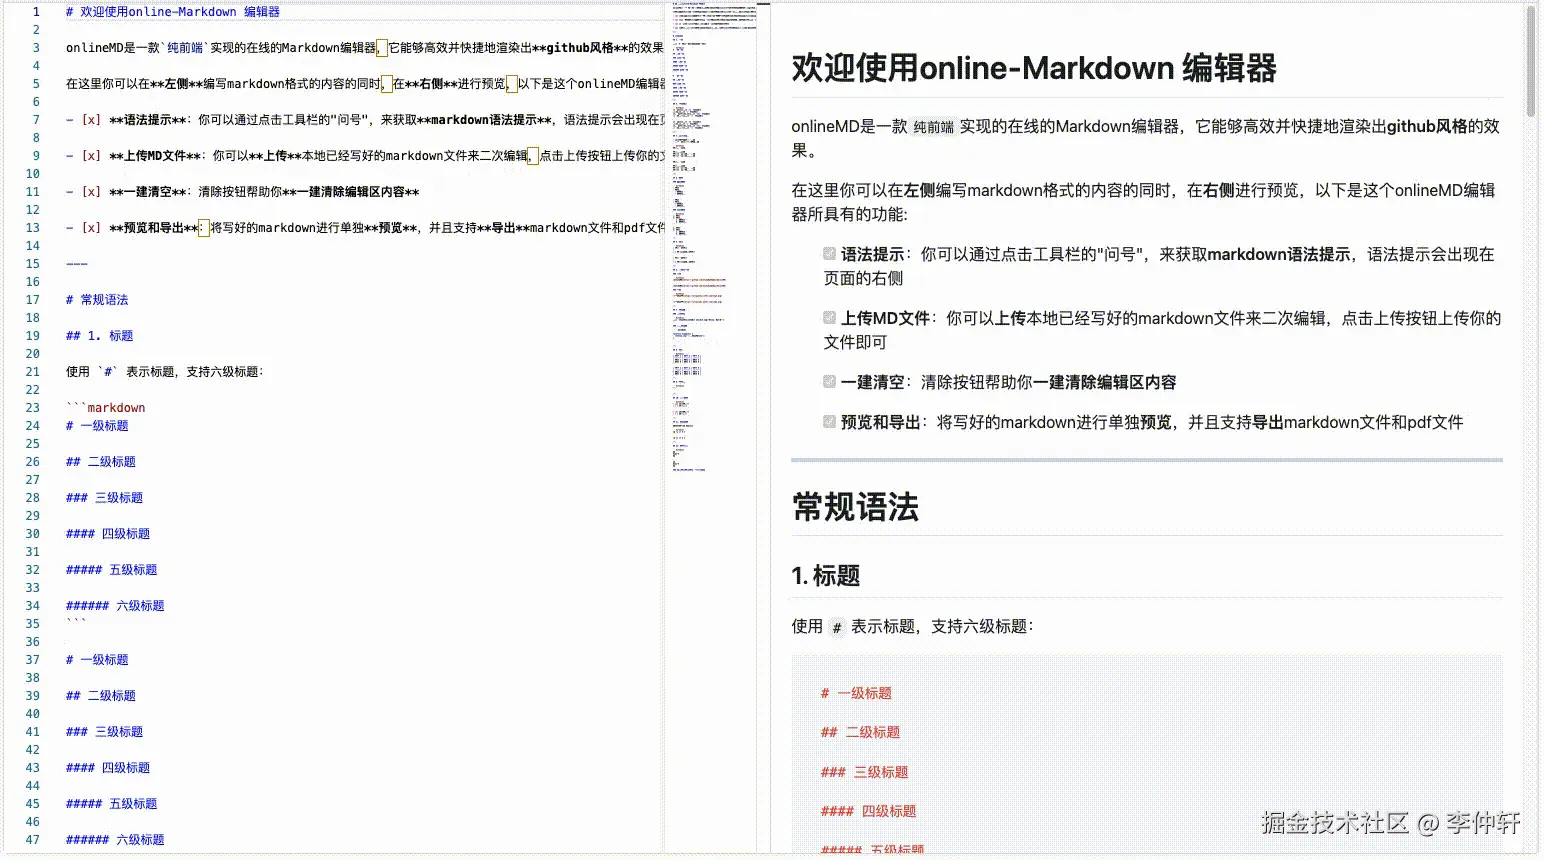Click the preview code line '# 一级标题'
This screenshot has width=1544, height=860.
pyautogui.click(x=856, y=693)
